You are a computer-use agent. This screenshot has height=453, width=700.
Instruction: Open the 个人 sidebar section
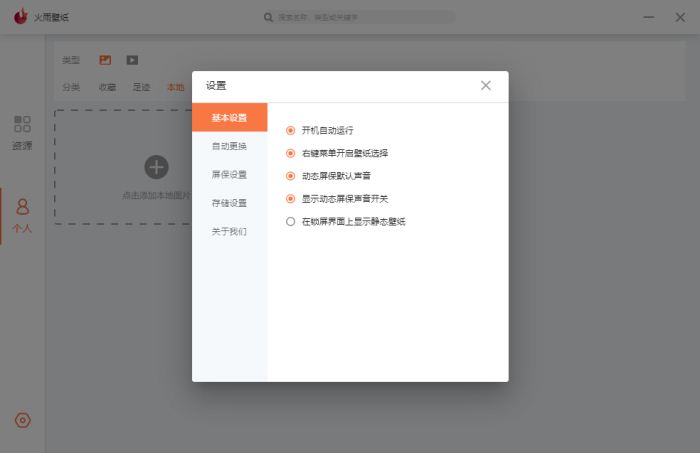click(x=22, y=215)
